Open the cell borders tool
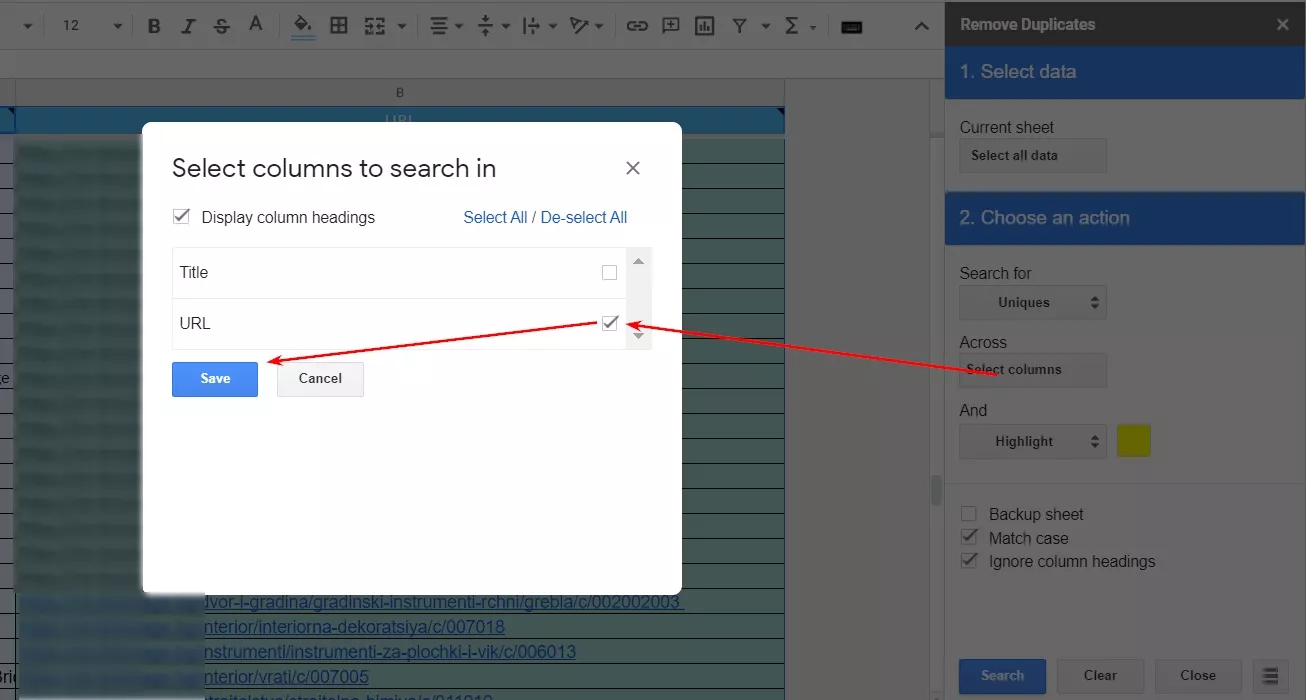 click(x=339, y=26)
